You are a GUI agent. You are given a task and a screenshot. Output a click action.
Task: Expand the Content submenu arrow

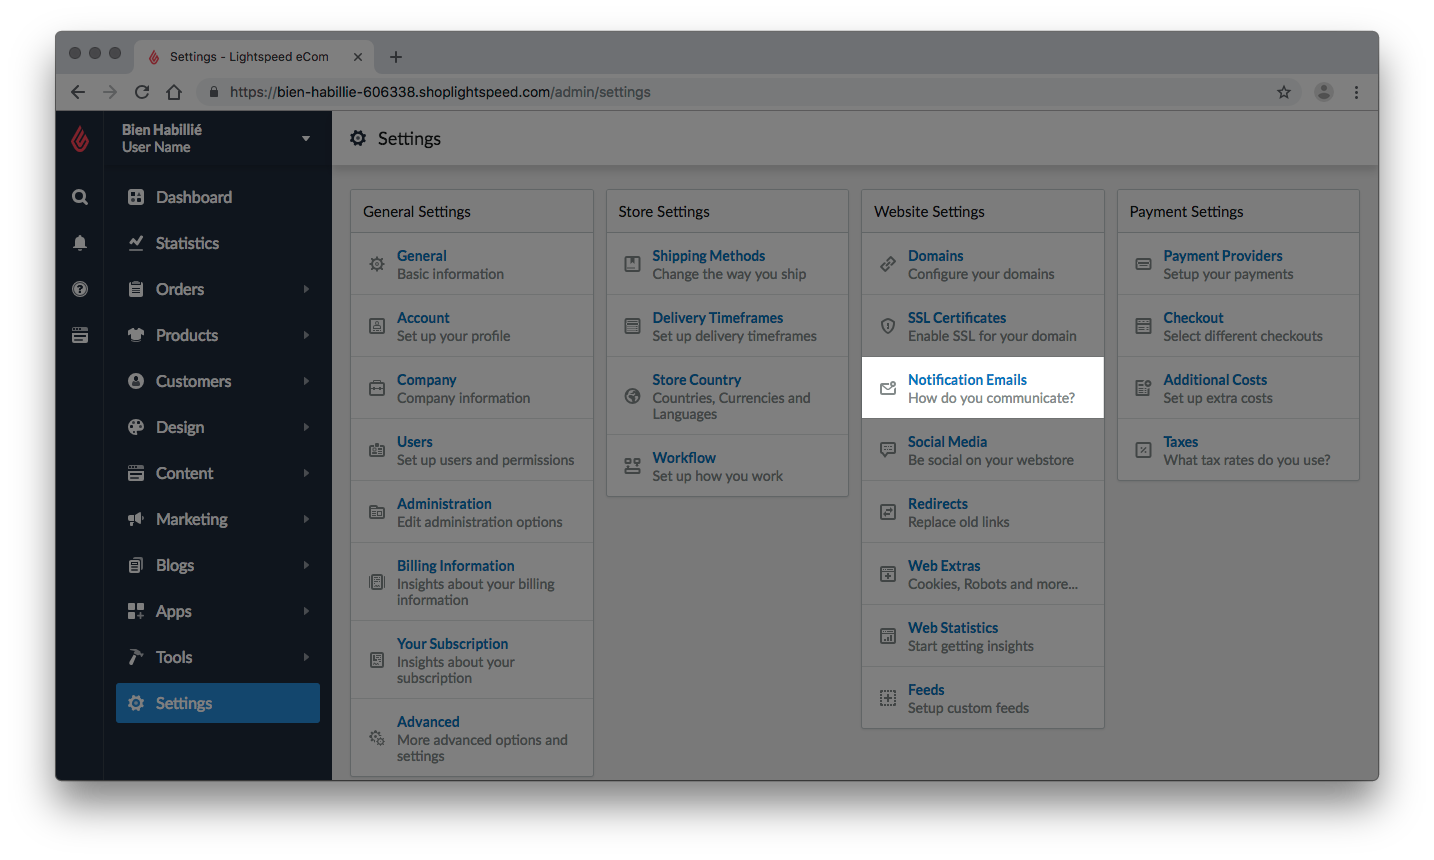tap(306, 473)
